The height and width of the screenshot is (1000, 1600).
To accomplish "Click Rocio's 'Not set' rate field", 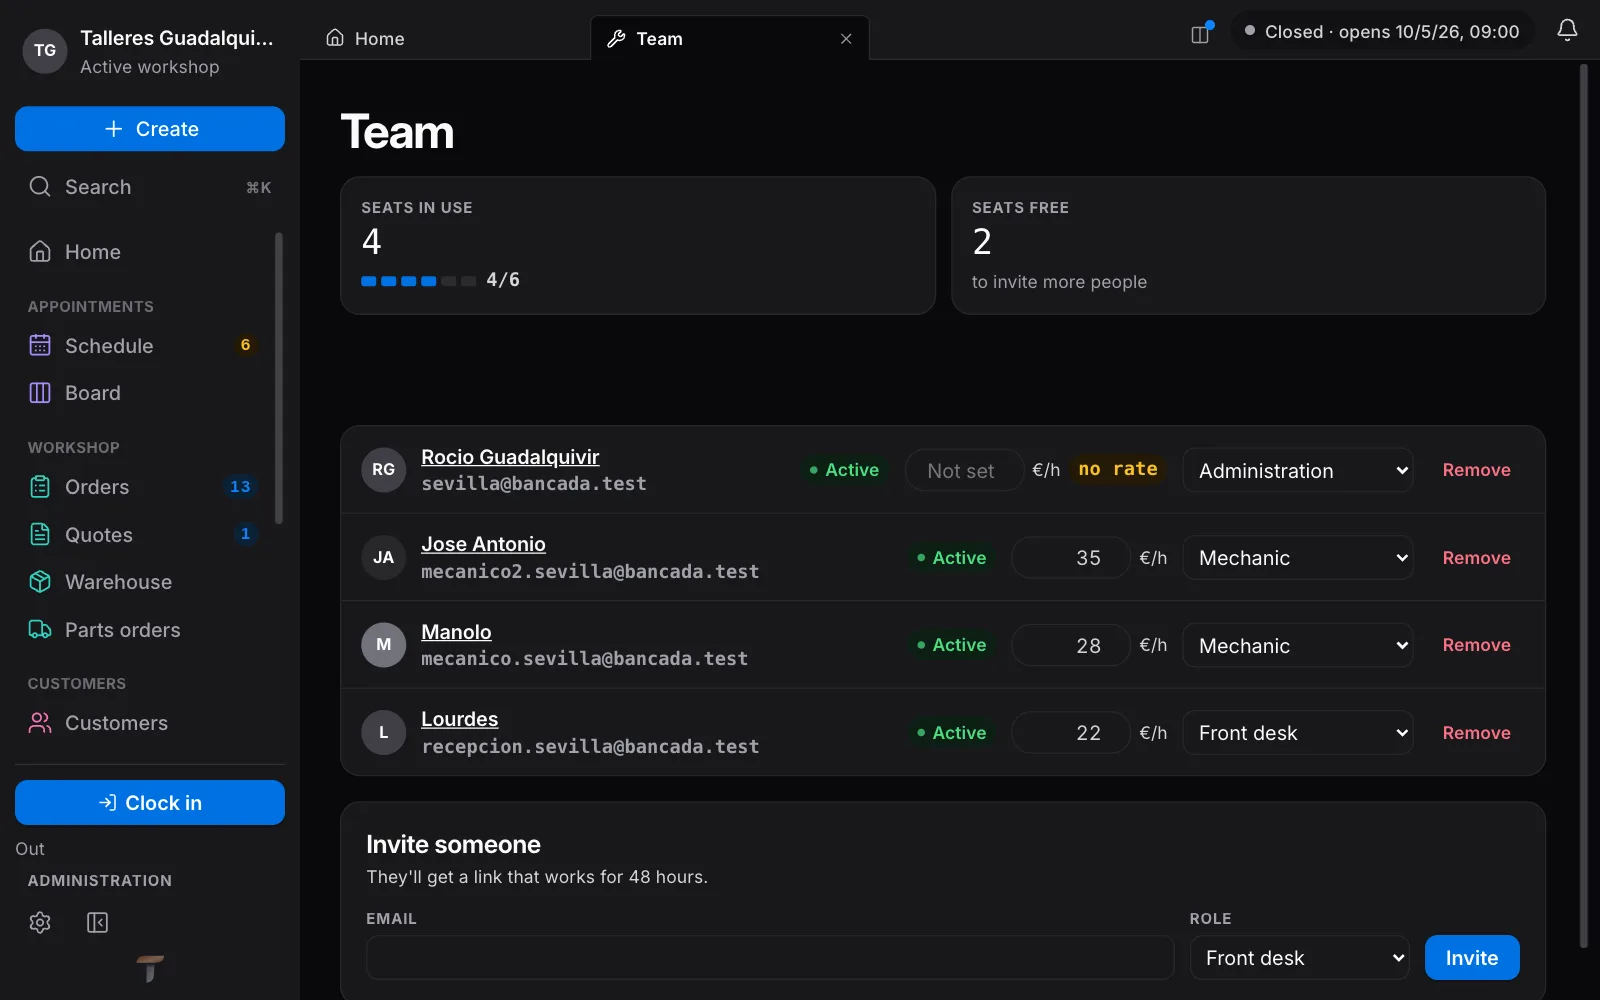I will 964,470.
